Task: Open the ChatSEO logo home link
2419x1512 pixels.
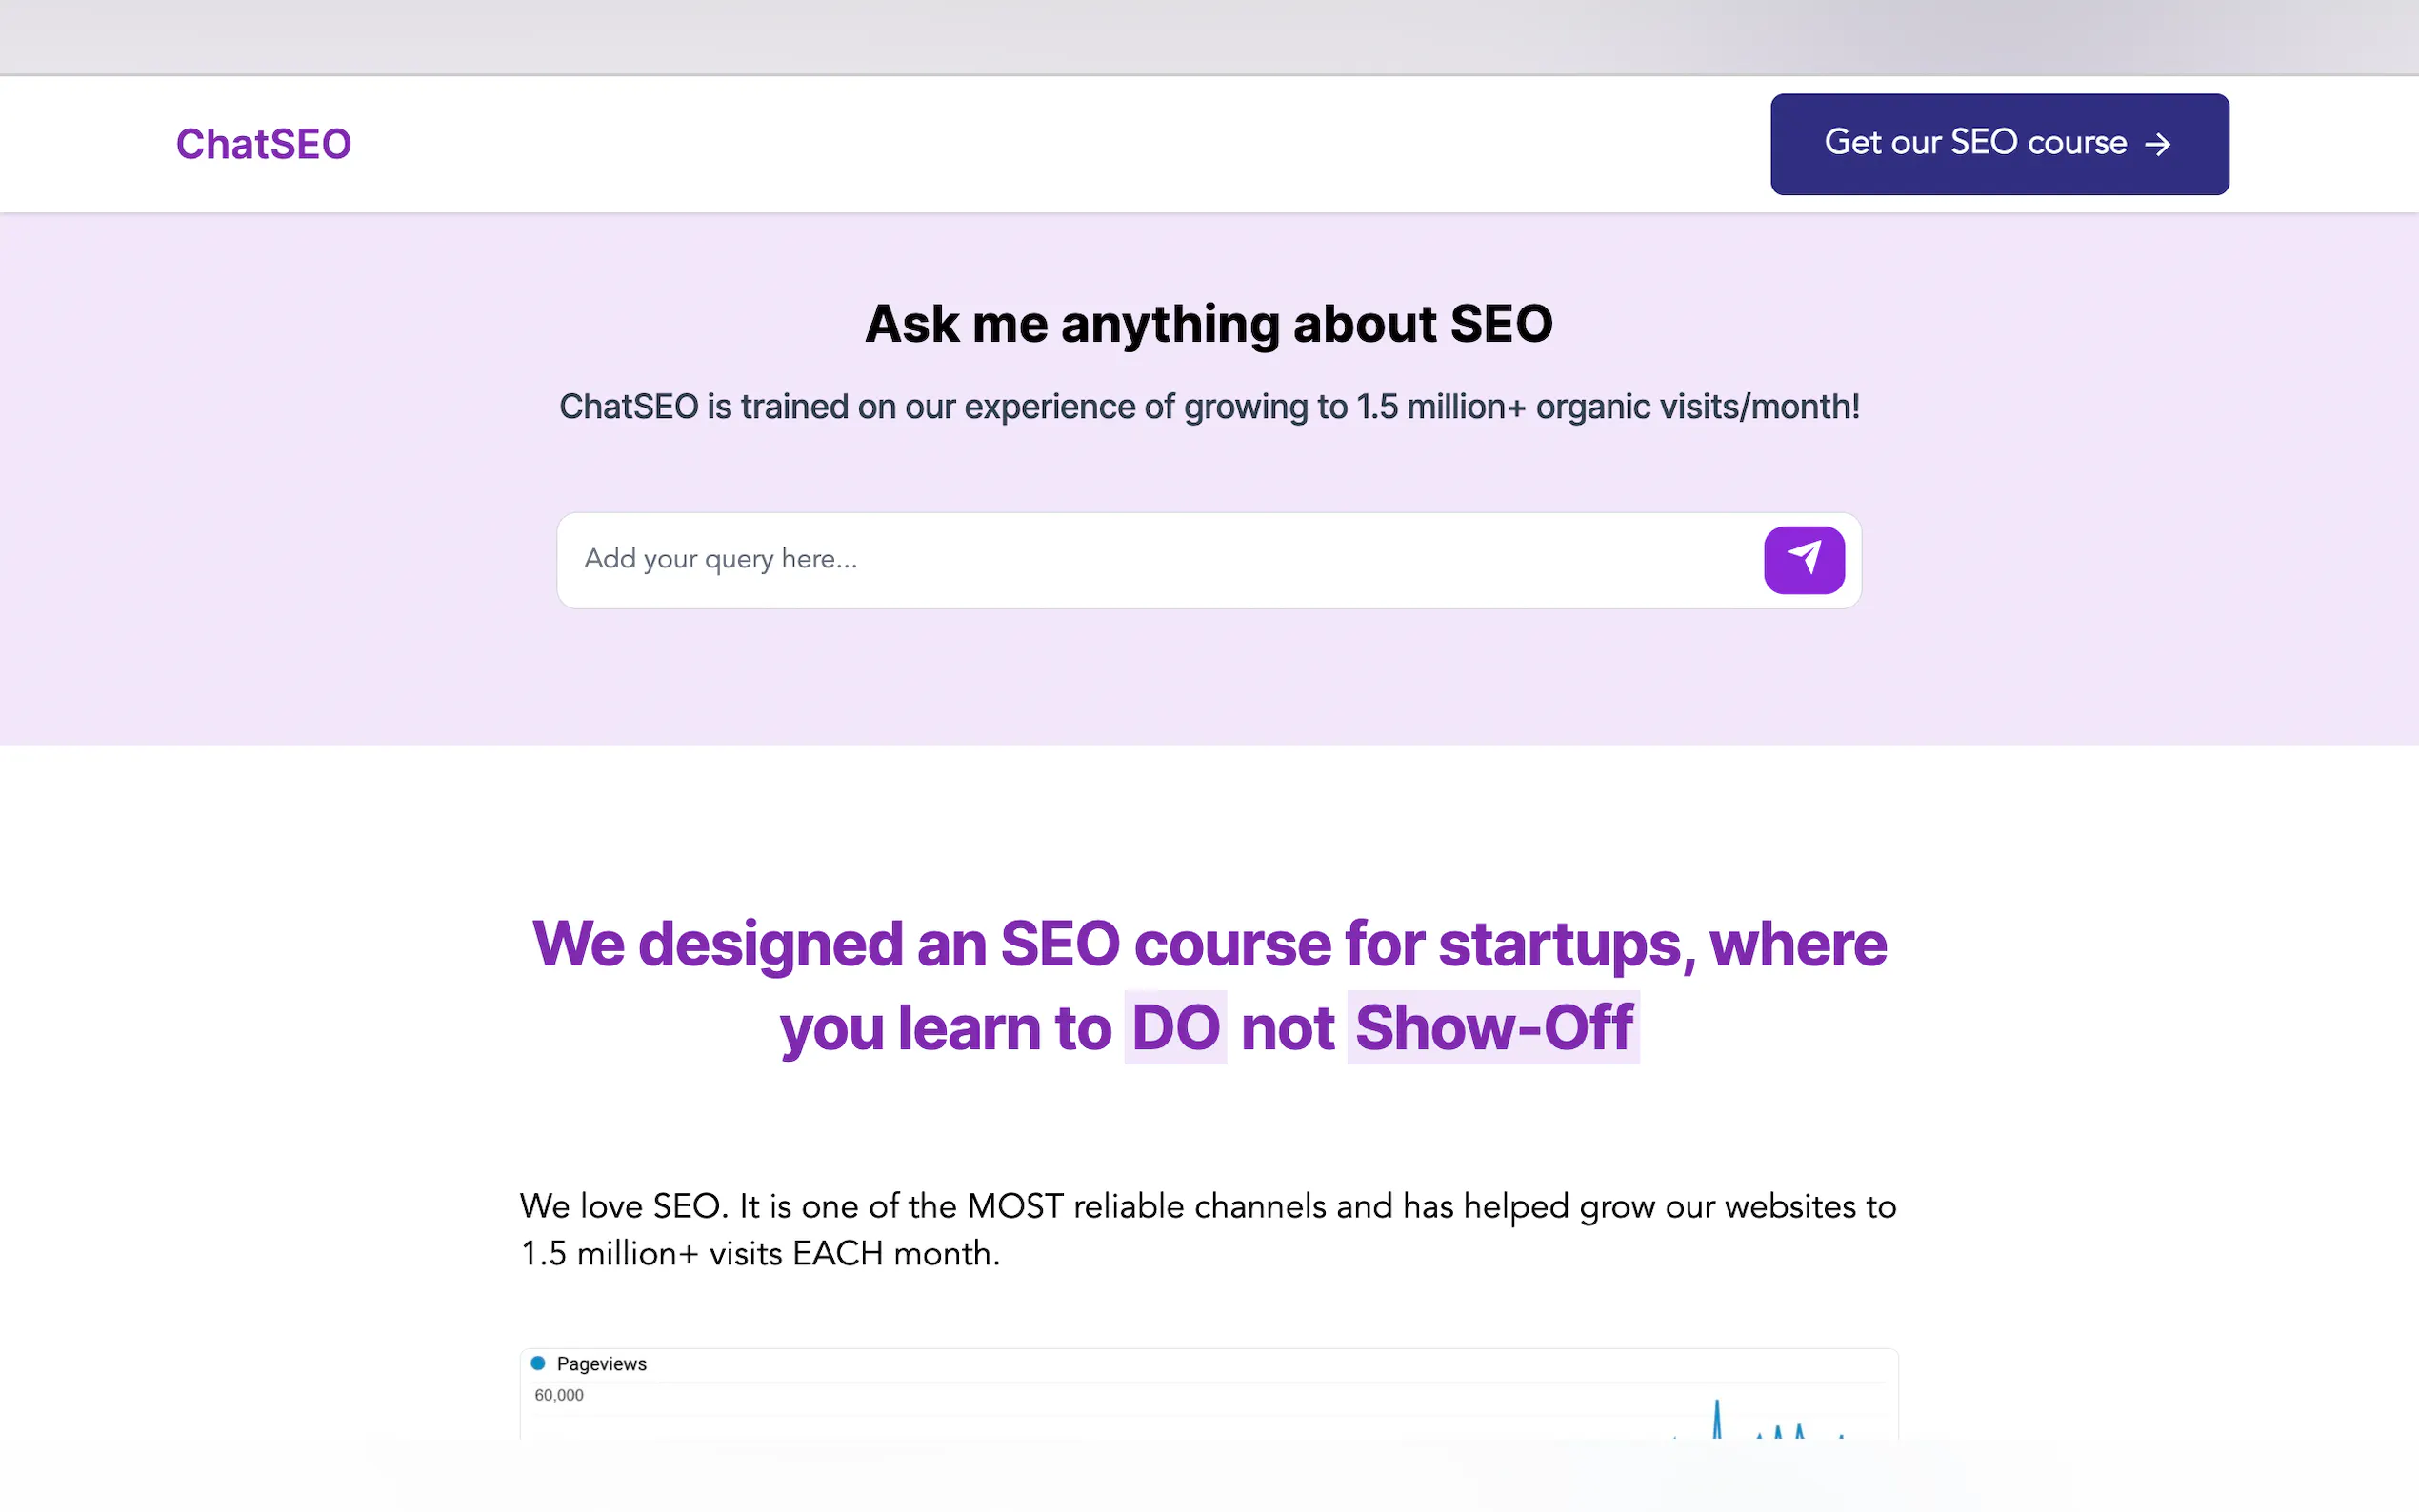Action: 264,144
